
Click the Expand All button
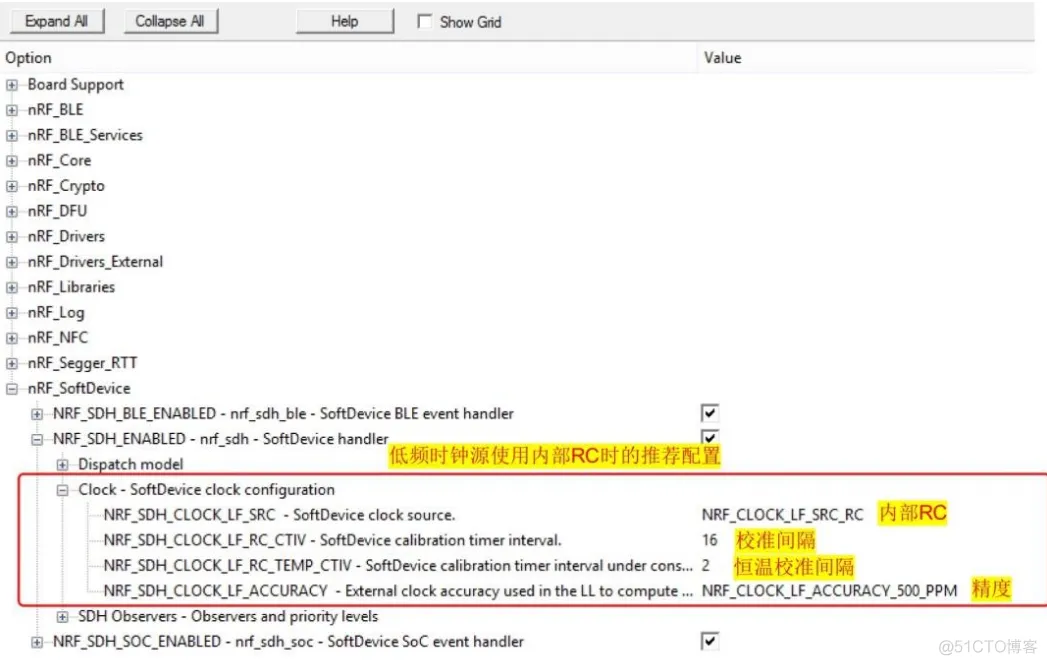(x=57, y=21)
